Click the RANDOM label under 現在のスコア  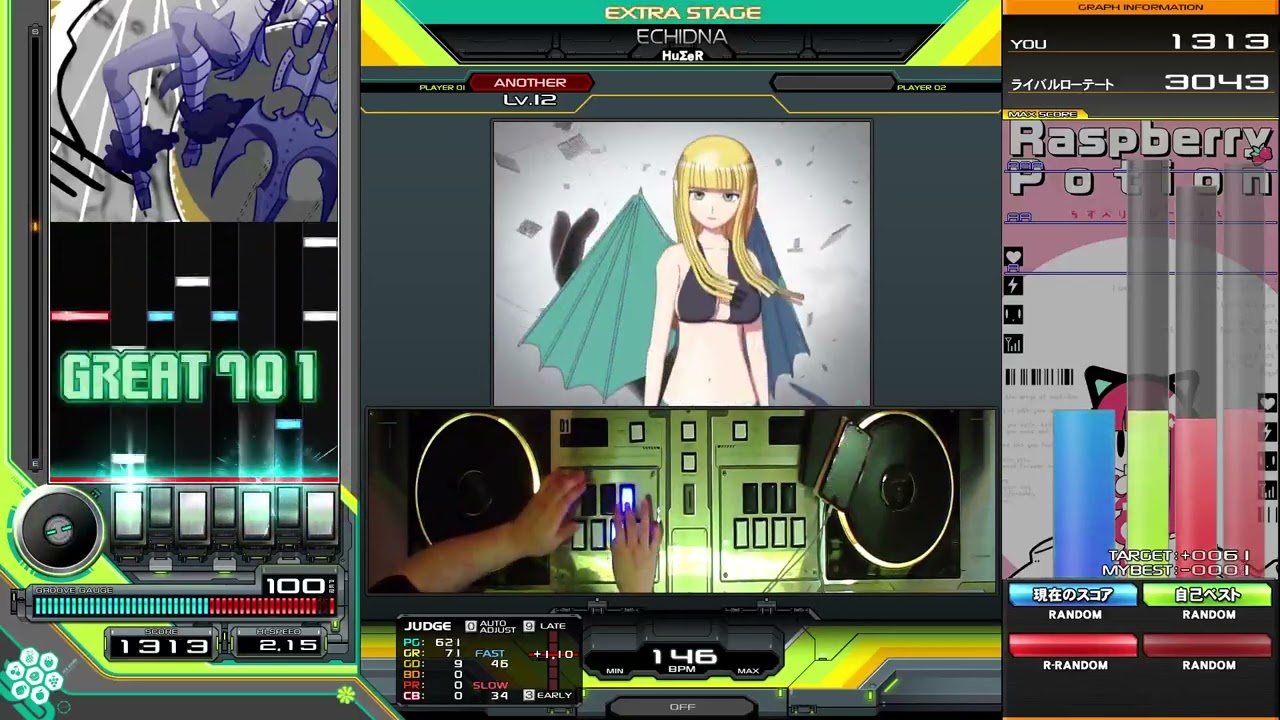[1075, 615]
